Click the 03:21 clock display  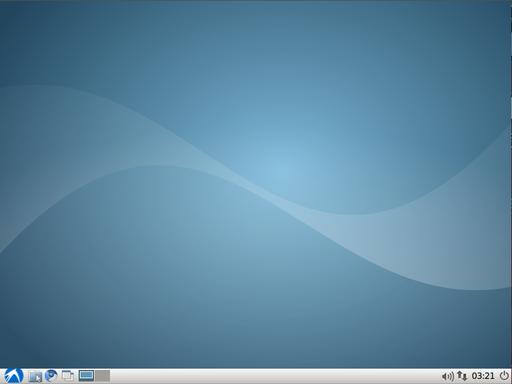(x=483, y=376)
